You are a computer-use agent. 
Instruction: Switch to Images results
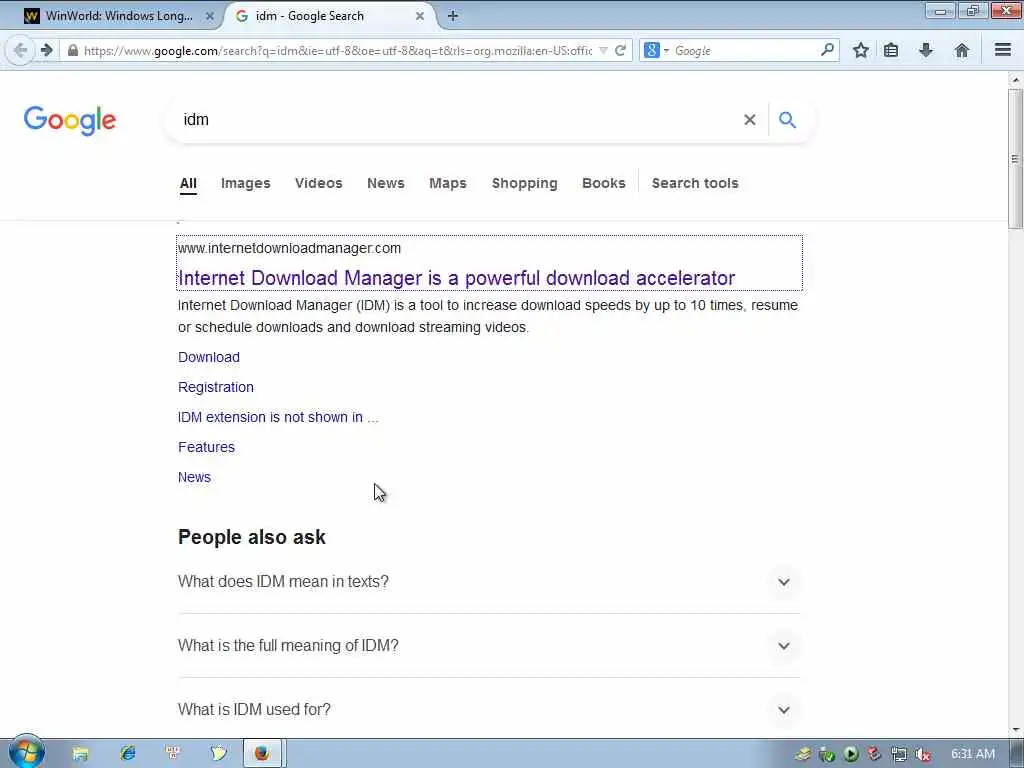coord(246,184)
